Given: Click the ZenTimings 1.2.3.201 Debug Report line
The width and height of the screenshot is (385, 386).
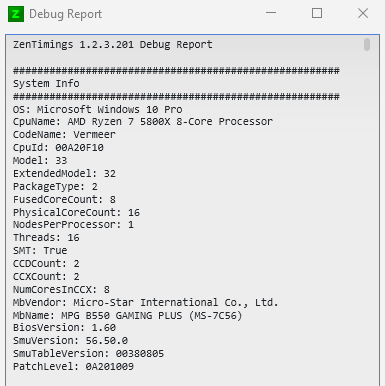Looking at the screenshot, I should [x=113, y=45].
